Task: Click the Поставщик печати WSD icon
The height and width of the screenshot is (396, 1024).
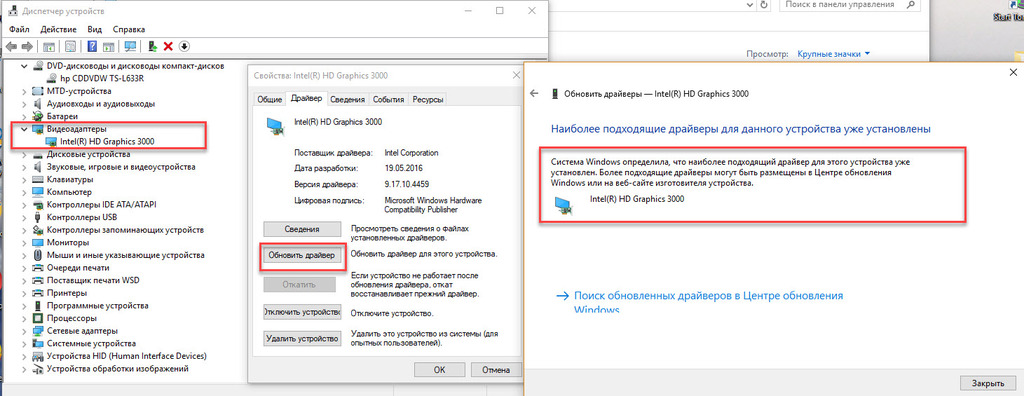Action: coord(37,281)
